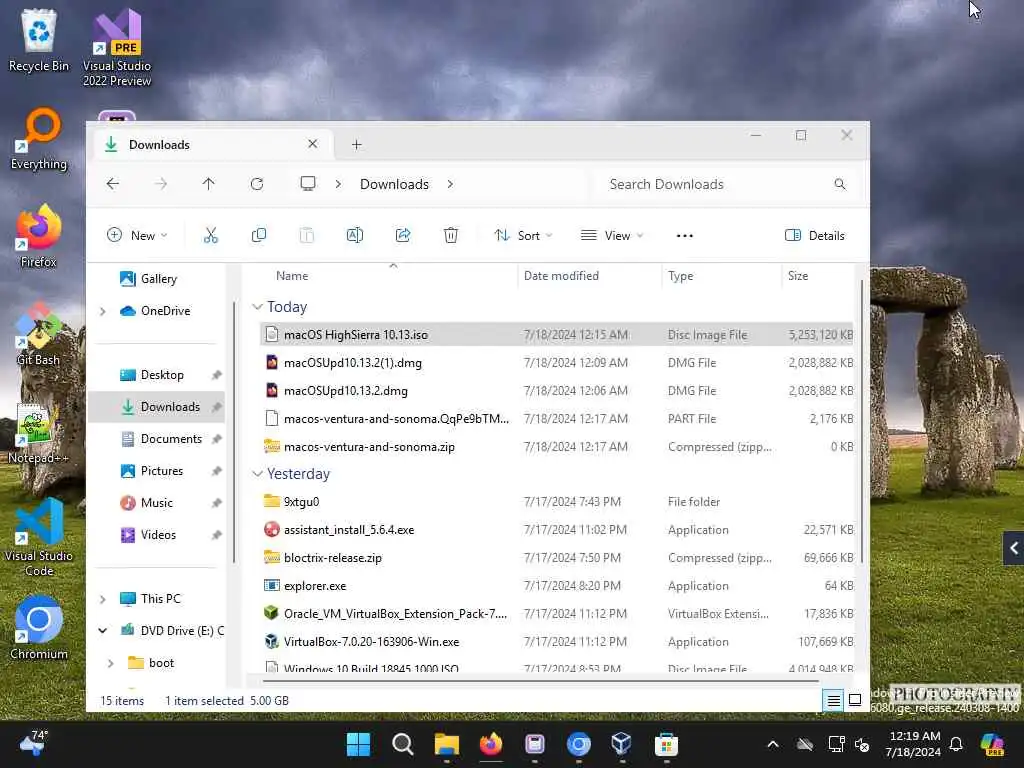Add a new Explorer tab

[x=357, y=144]
